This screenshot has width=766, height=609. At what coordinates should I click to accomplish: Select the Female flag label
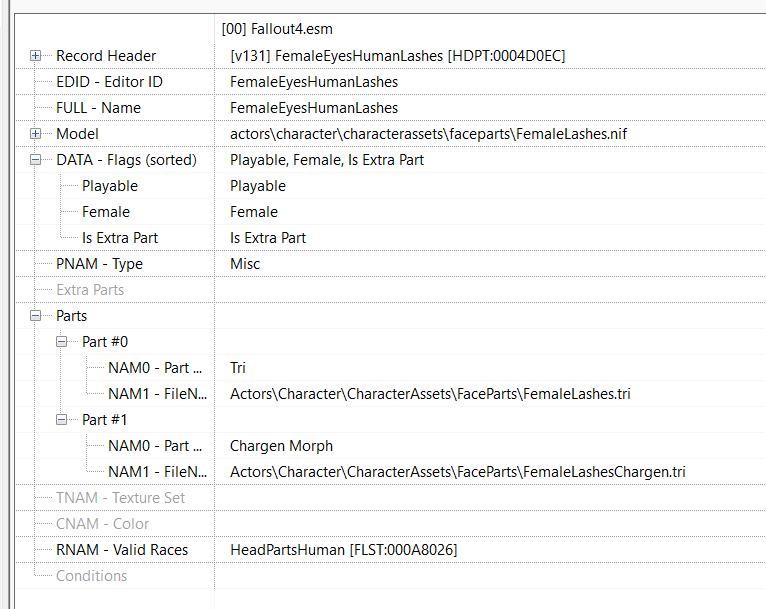coord(106,212)
